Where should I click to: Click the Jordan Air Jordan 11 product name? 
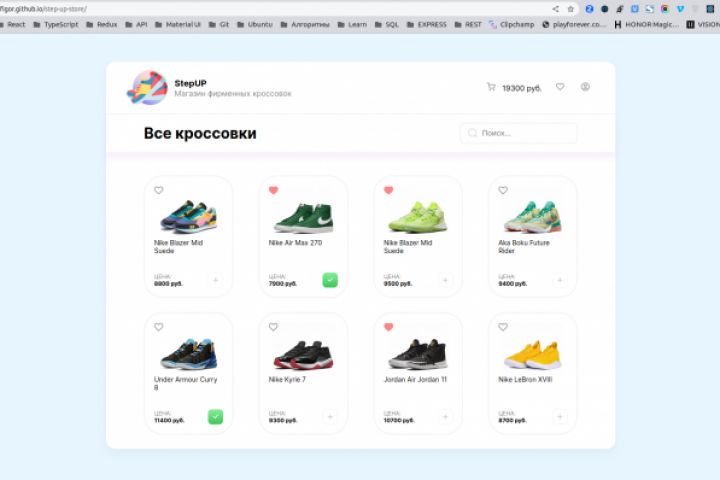(x=415, y=379)
